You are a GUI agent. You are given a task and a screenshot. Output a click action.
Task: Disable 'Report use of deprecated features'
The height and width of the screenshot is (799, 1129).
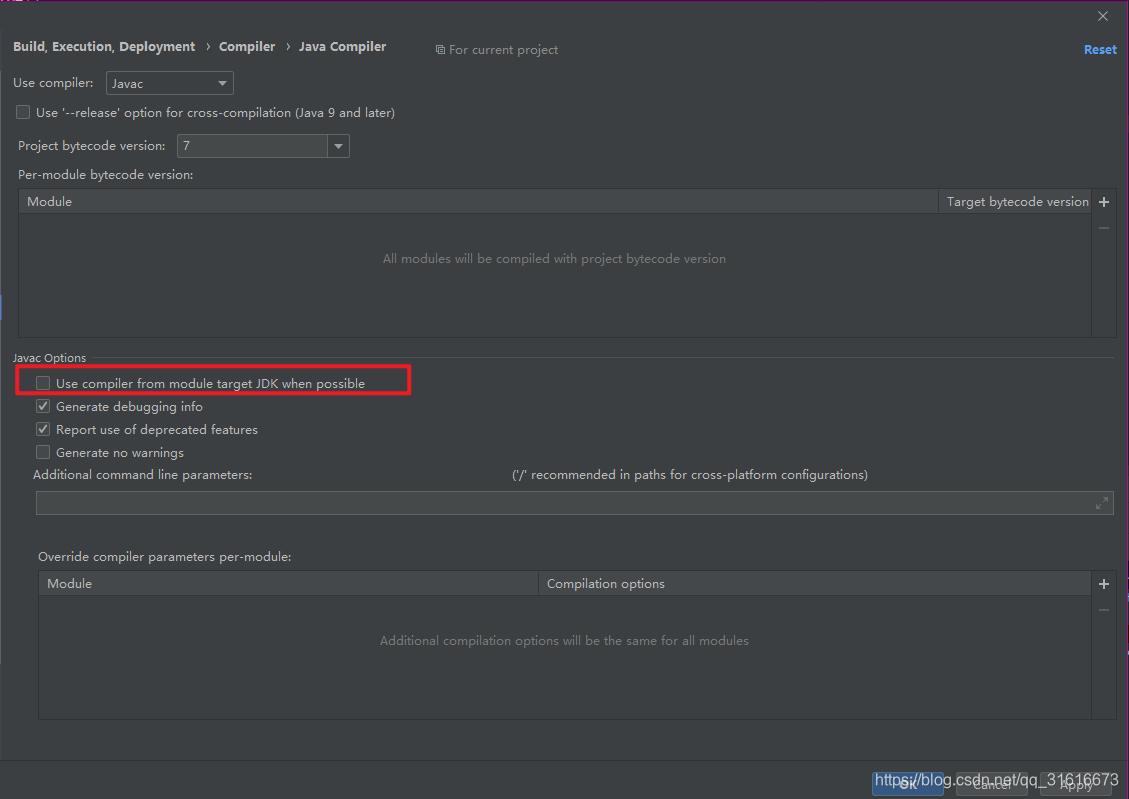42,429
